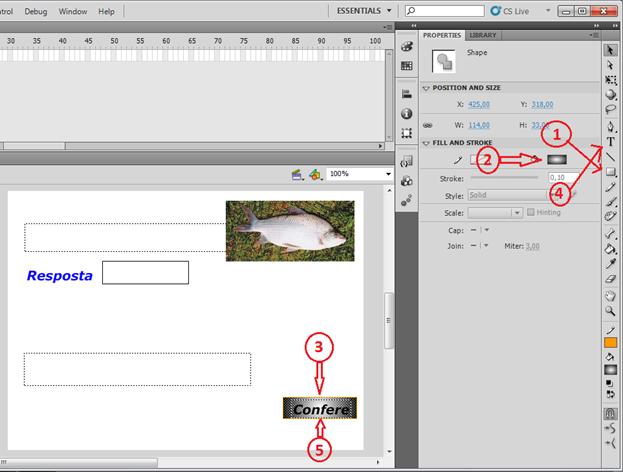The image size is (623, 472).
Task: Open the Window menu
Action: click(73, 11)
